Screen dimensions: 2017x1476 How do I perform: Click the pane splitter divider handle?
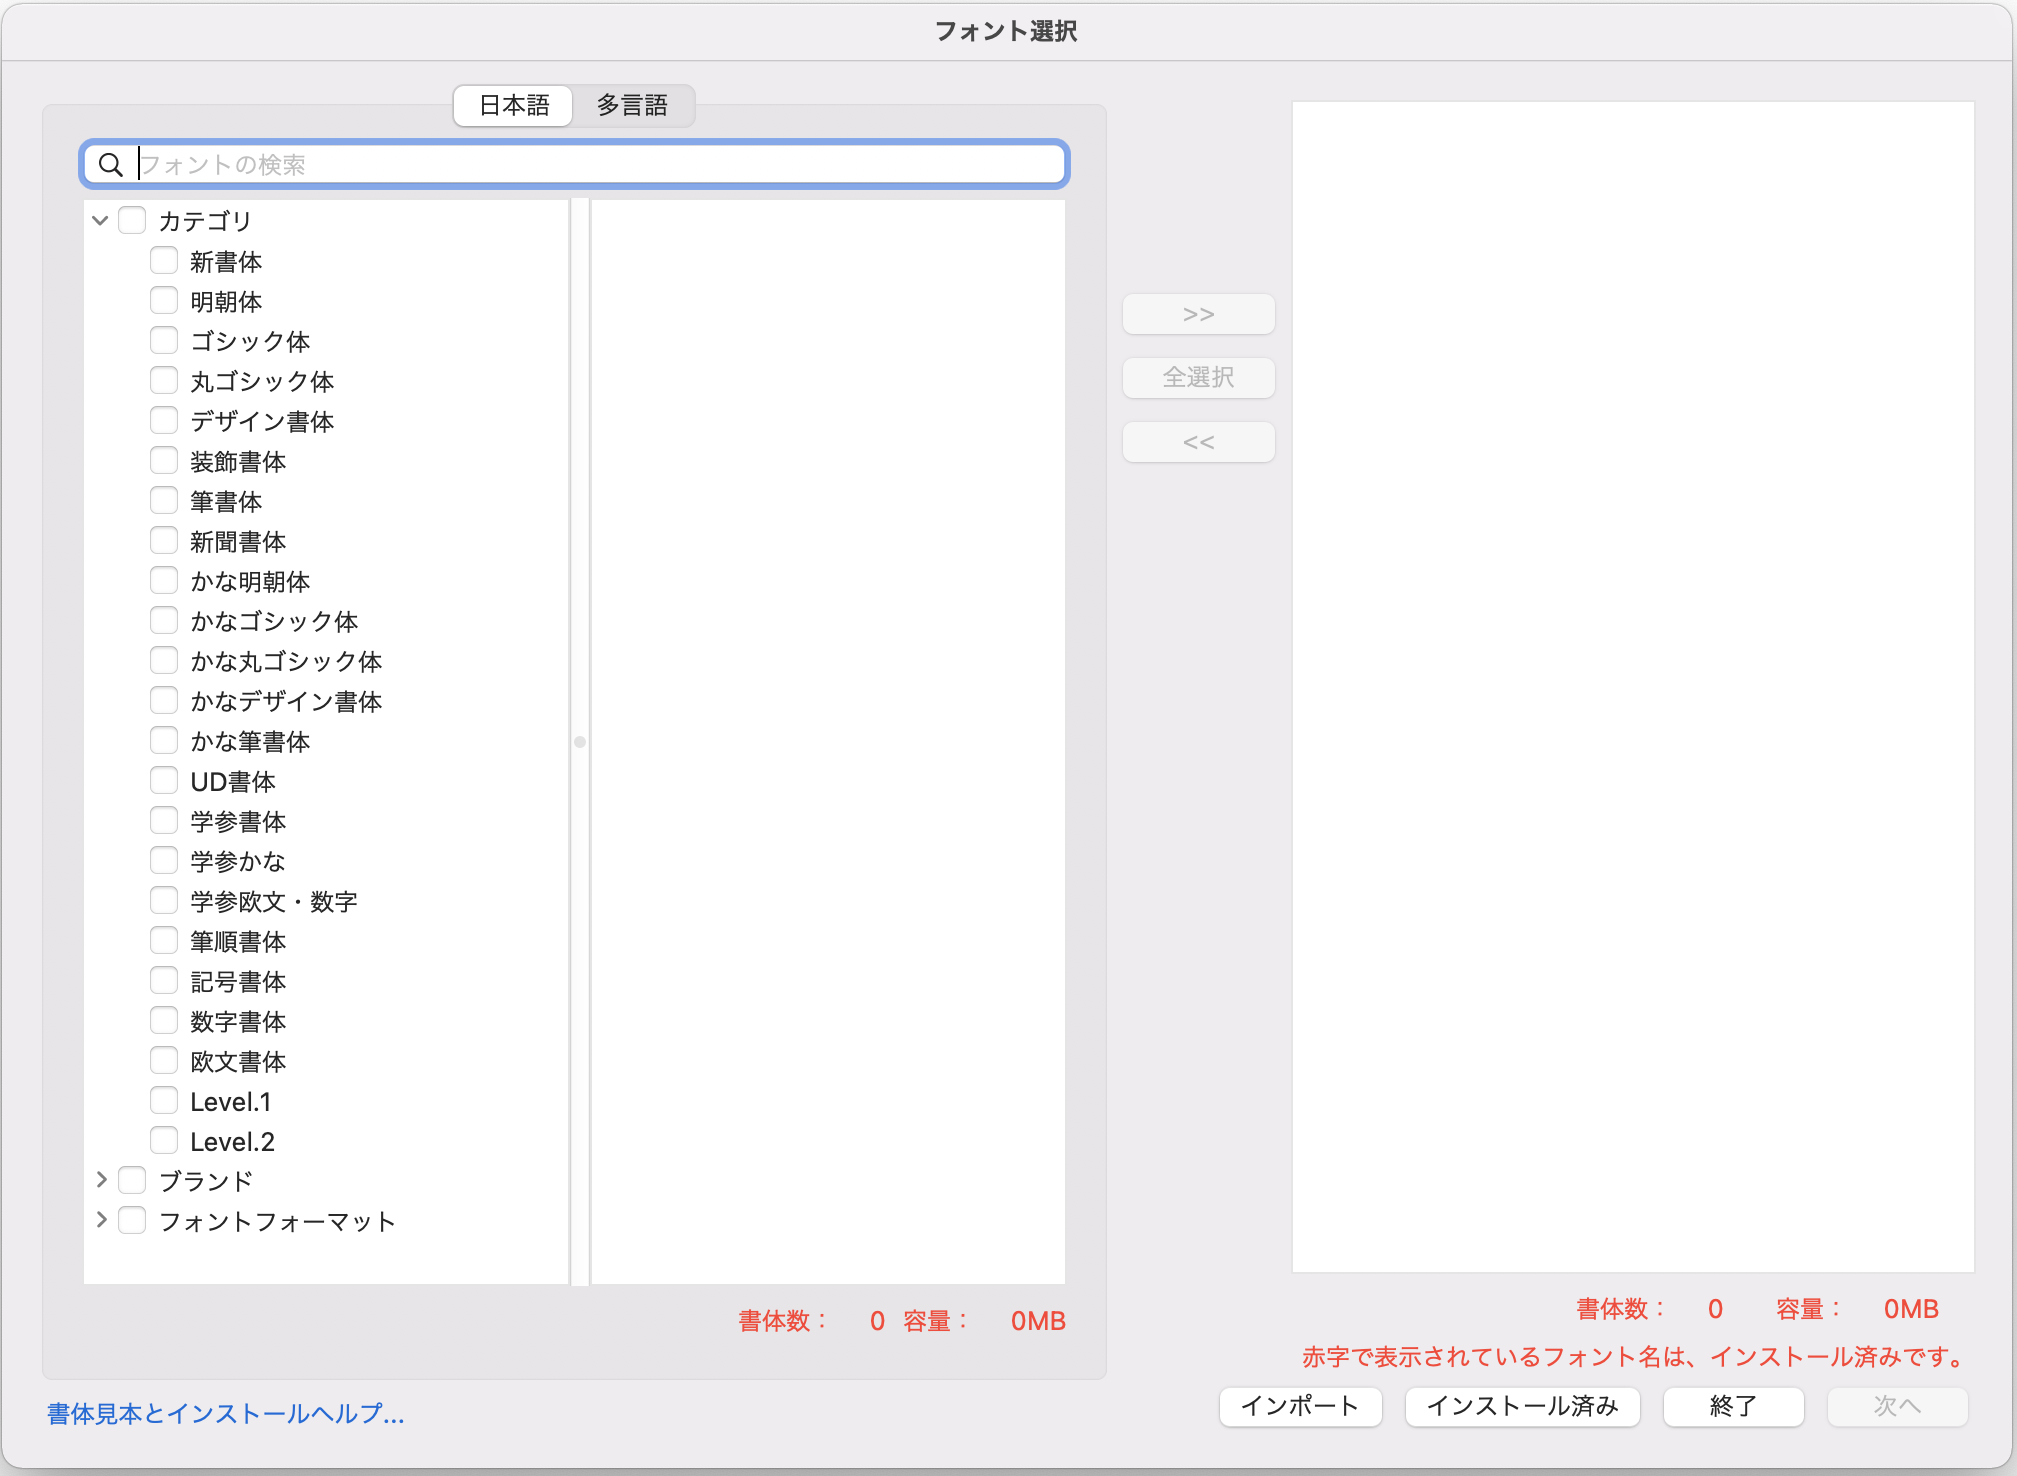(580, 742)
